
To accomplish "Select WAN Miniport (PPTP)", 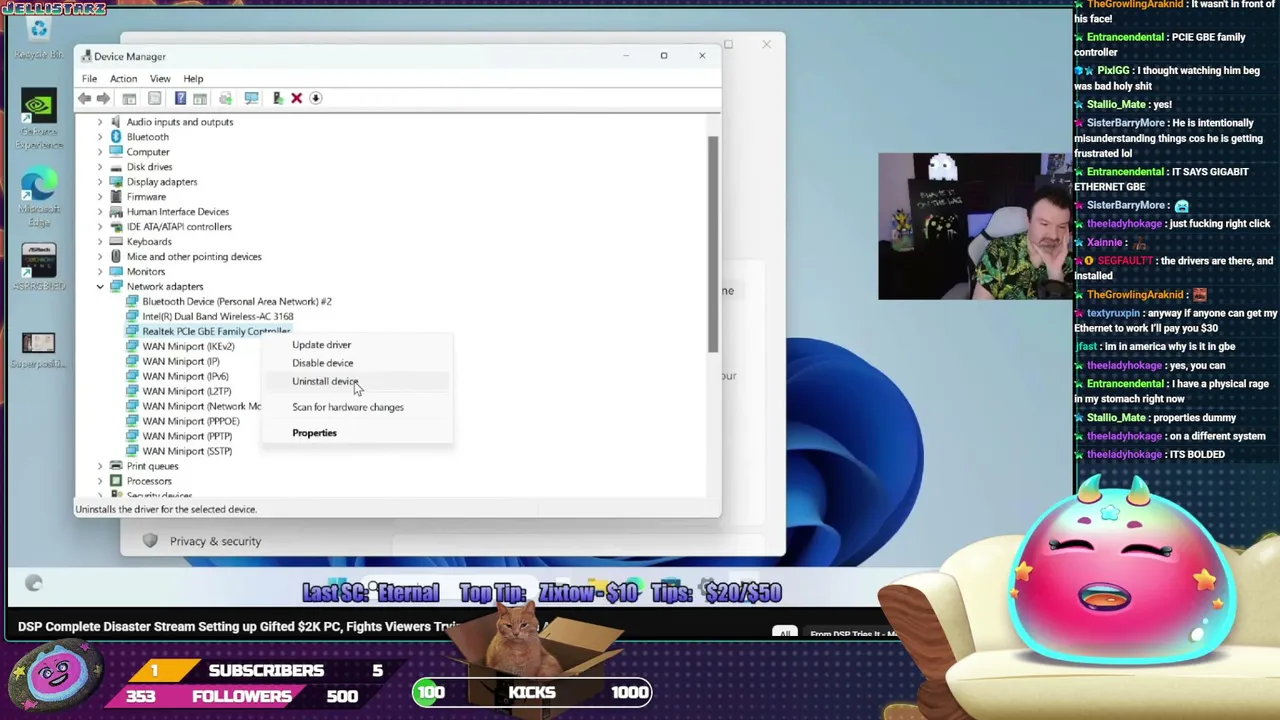I will click(187, 436).
